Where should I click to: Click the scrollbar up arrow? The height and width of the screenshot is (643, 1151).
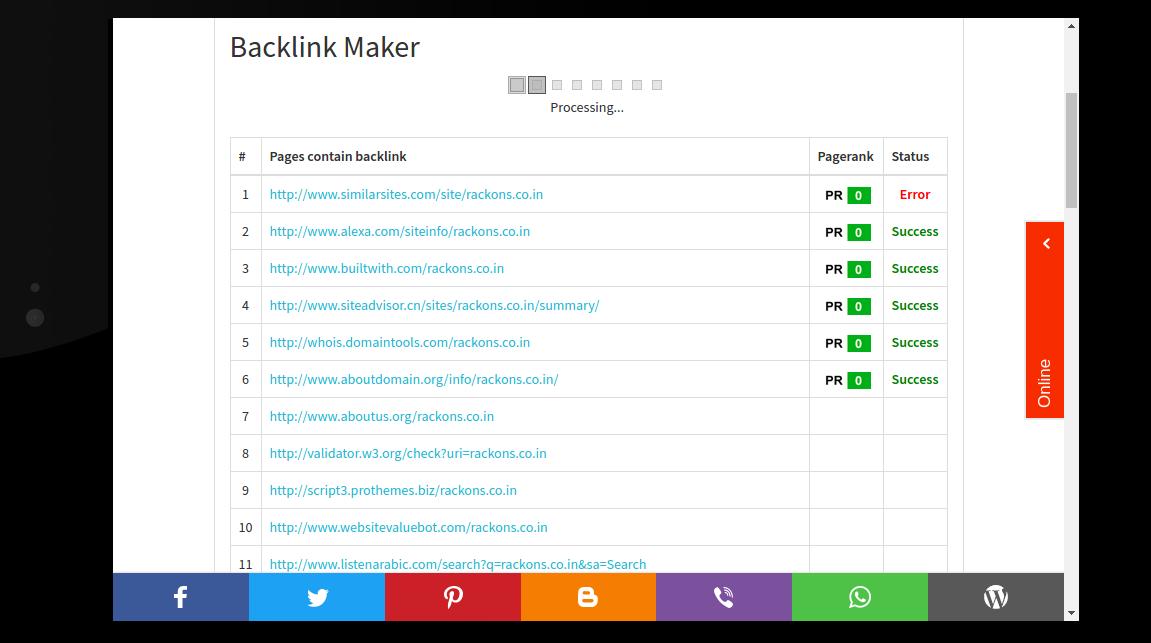[1072, 26]
